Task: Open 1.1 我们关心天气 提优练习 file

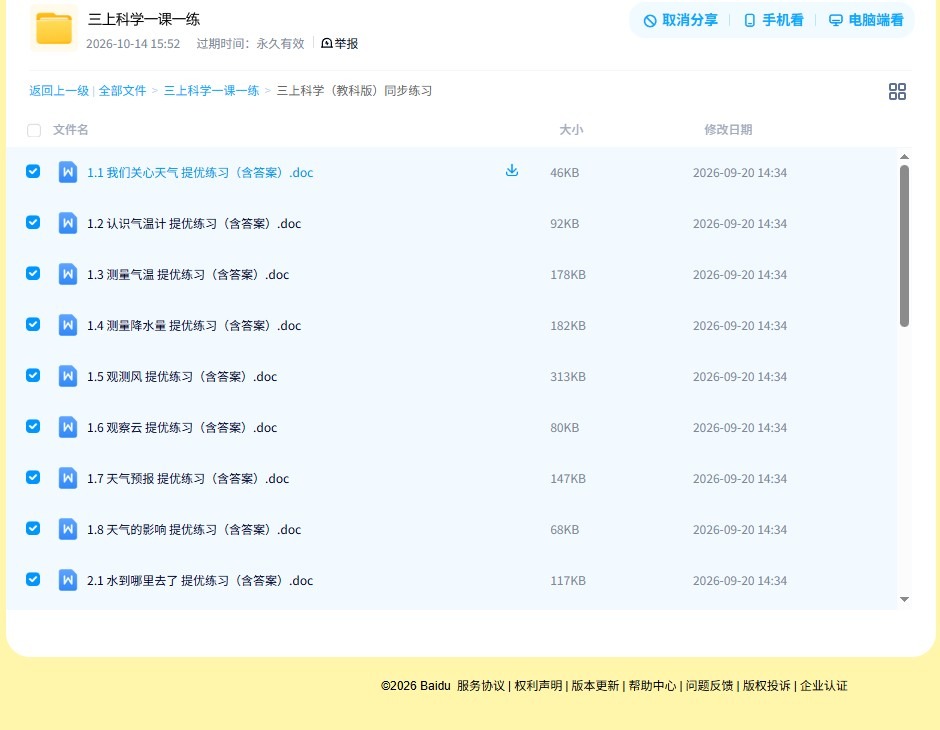Action: tap(200, 173)
